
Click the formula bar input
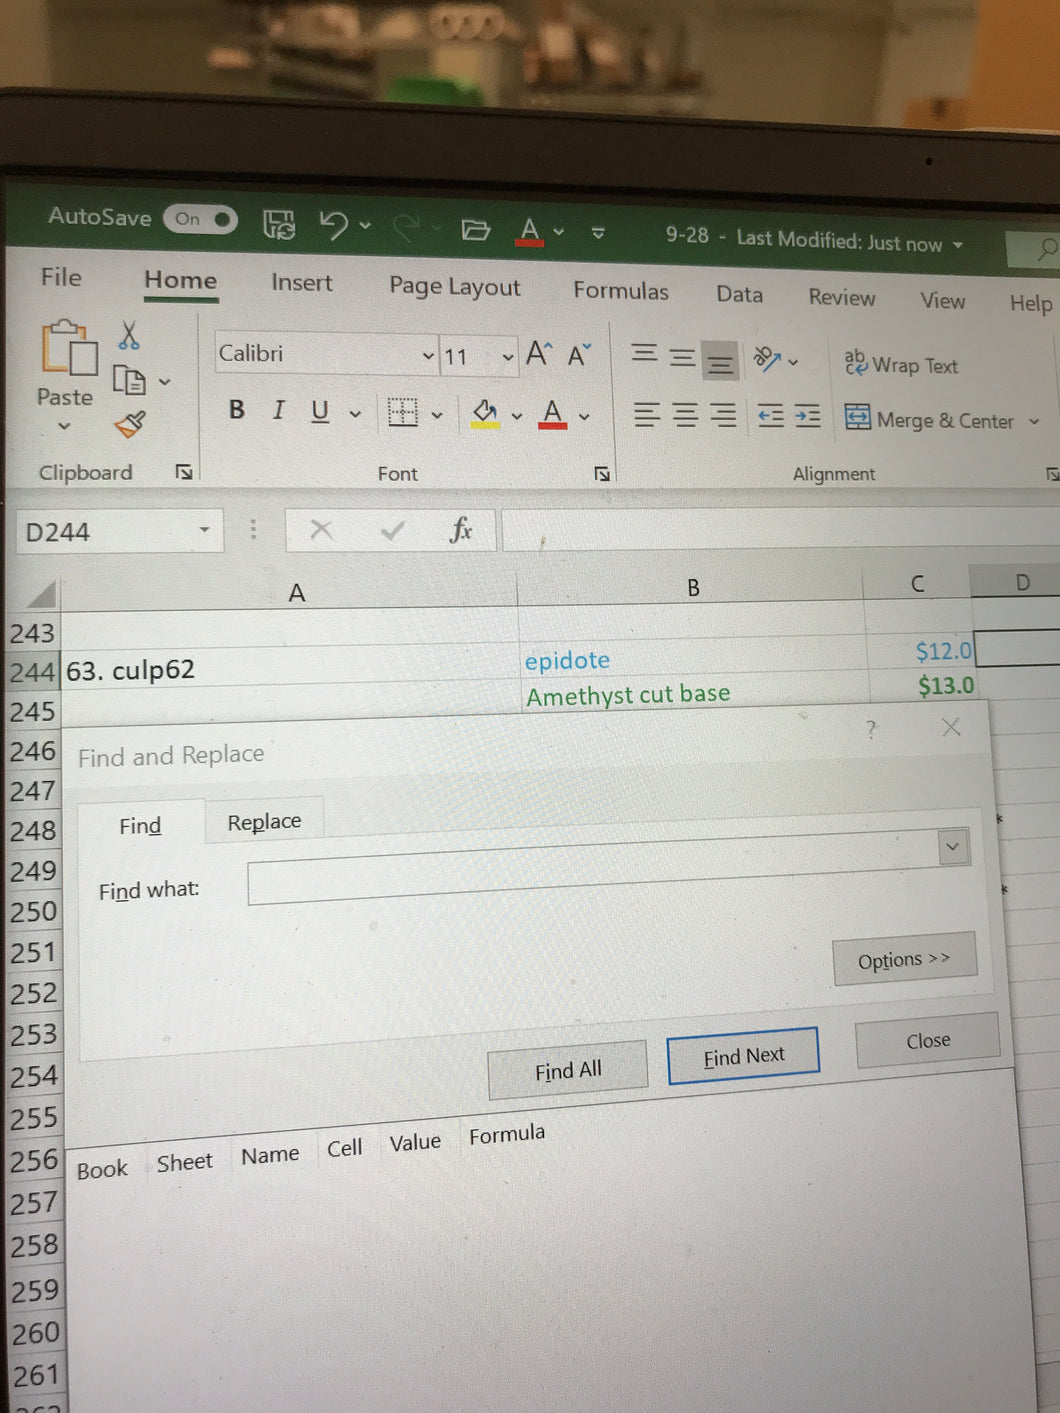click(x=780, y=530)
